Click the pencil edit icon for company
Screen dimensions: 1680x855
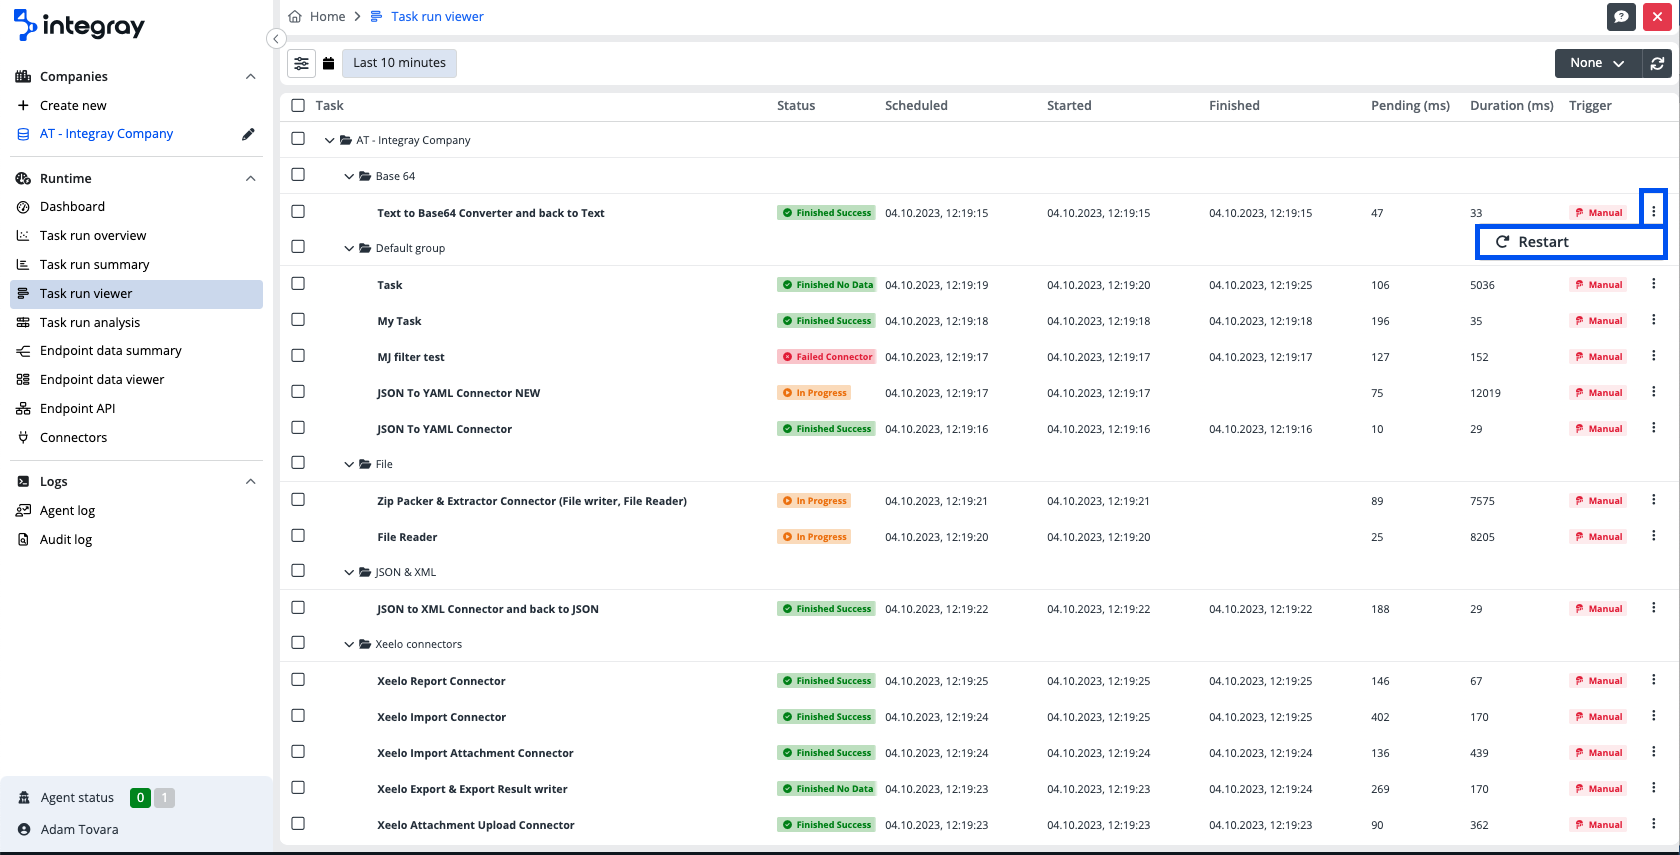click(248, 134)
